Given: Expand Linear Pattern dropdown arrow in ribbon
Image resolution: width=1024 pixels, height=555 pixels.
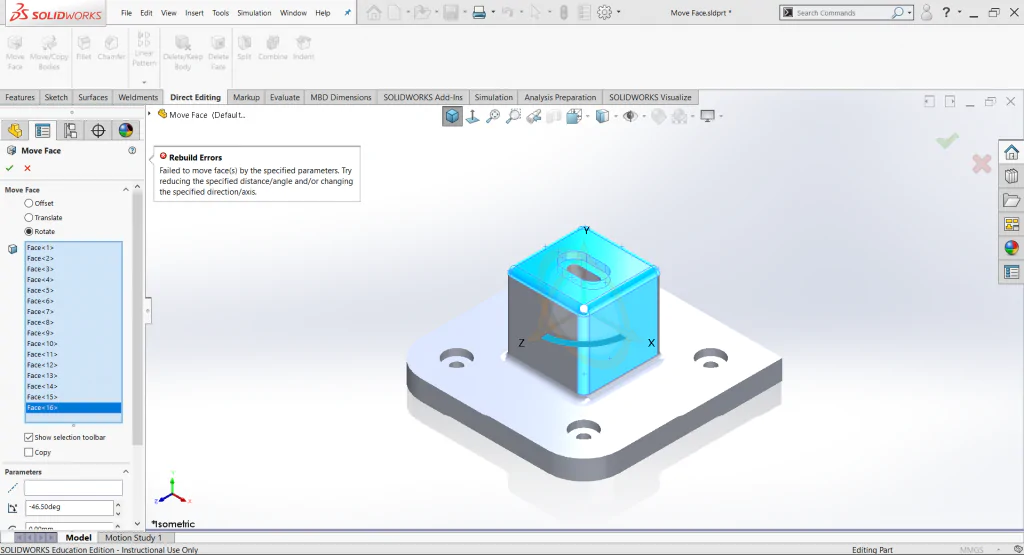Looking at the screenshot, I should click(x=144, y=82).
